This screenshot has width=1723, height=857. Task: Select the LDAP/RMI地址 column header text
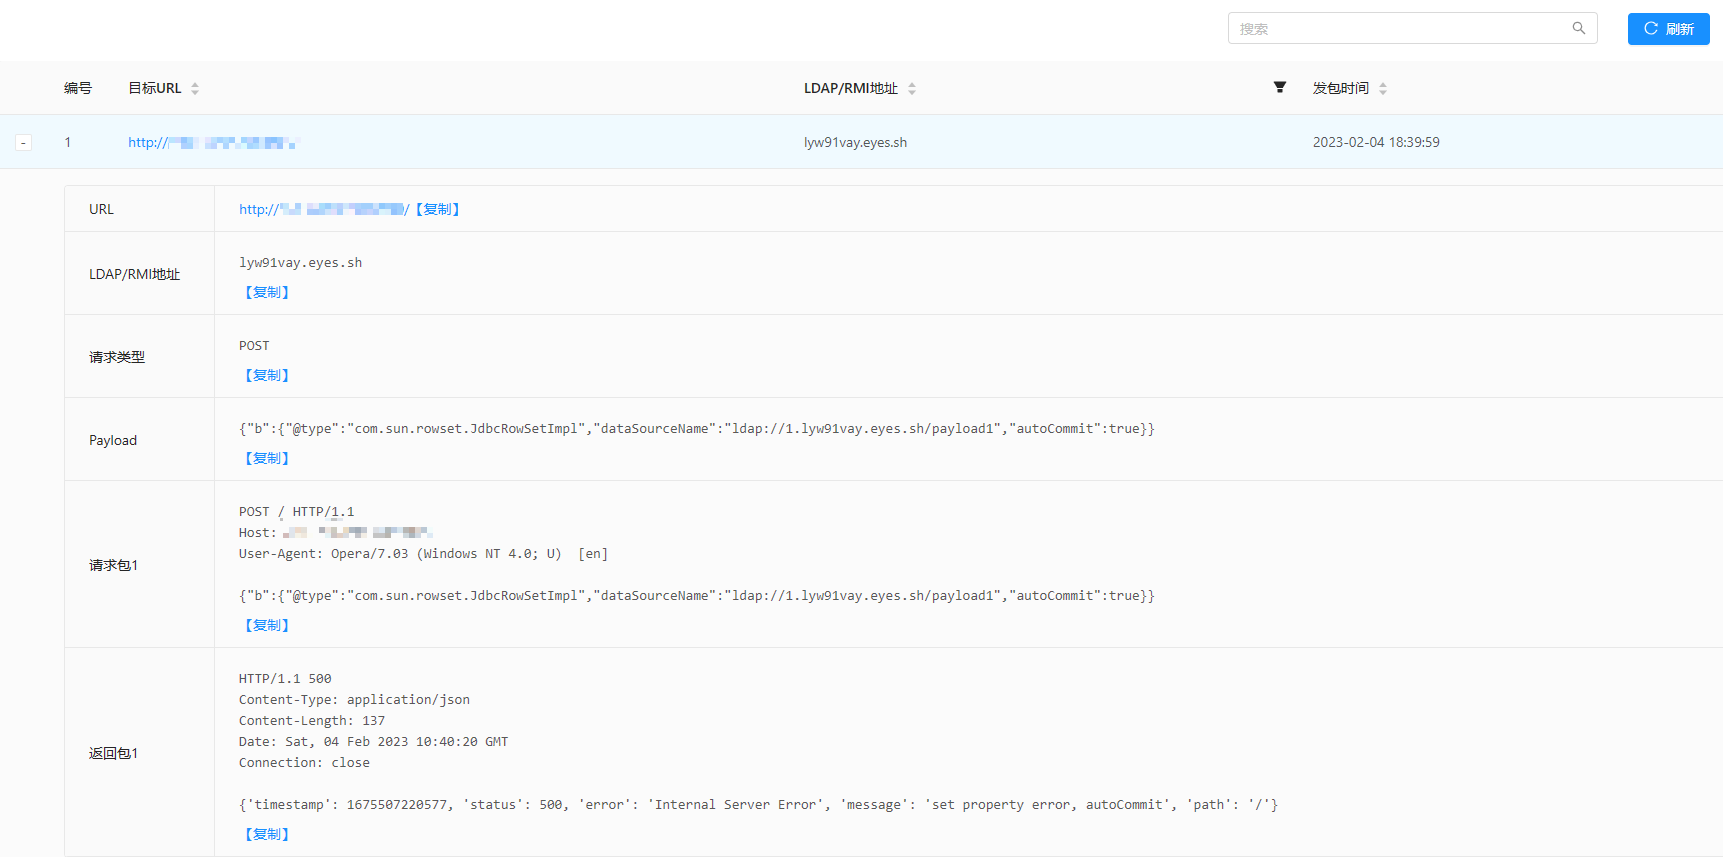(x=851, y=88)
